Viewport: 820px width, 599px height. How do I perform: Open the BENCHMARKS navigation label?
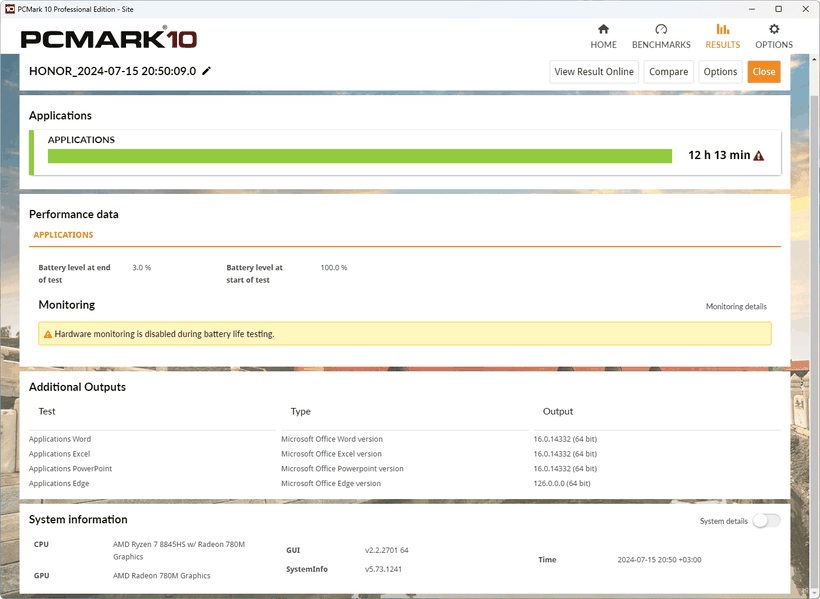pos(661,44)
